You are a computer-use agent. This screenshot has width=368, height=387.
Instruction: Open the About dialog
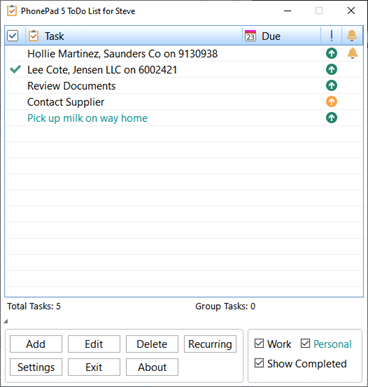click(152, 367)
